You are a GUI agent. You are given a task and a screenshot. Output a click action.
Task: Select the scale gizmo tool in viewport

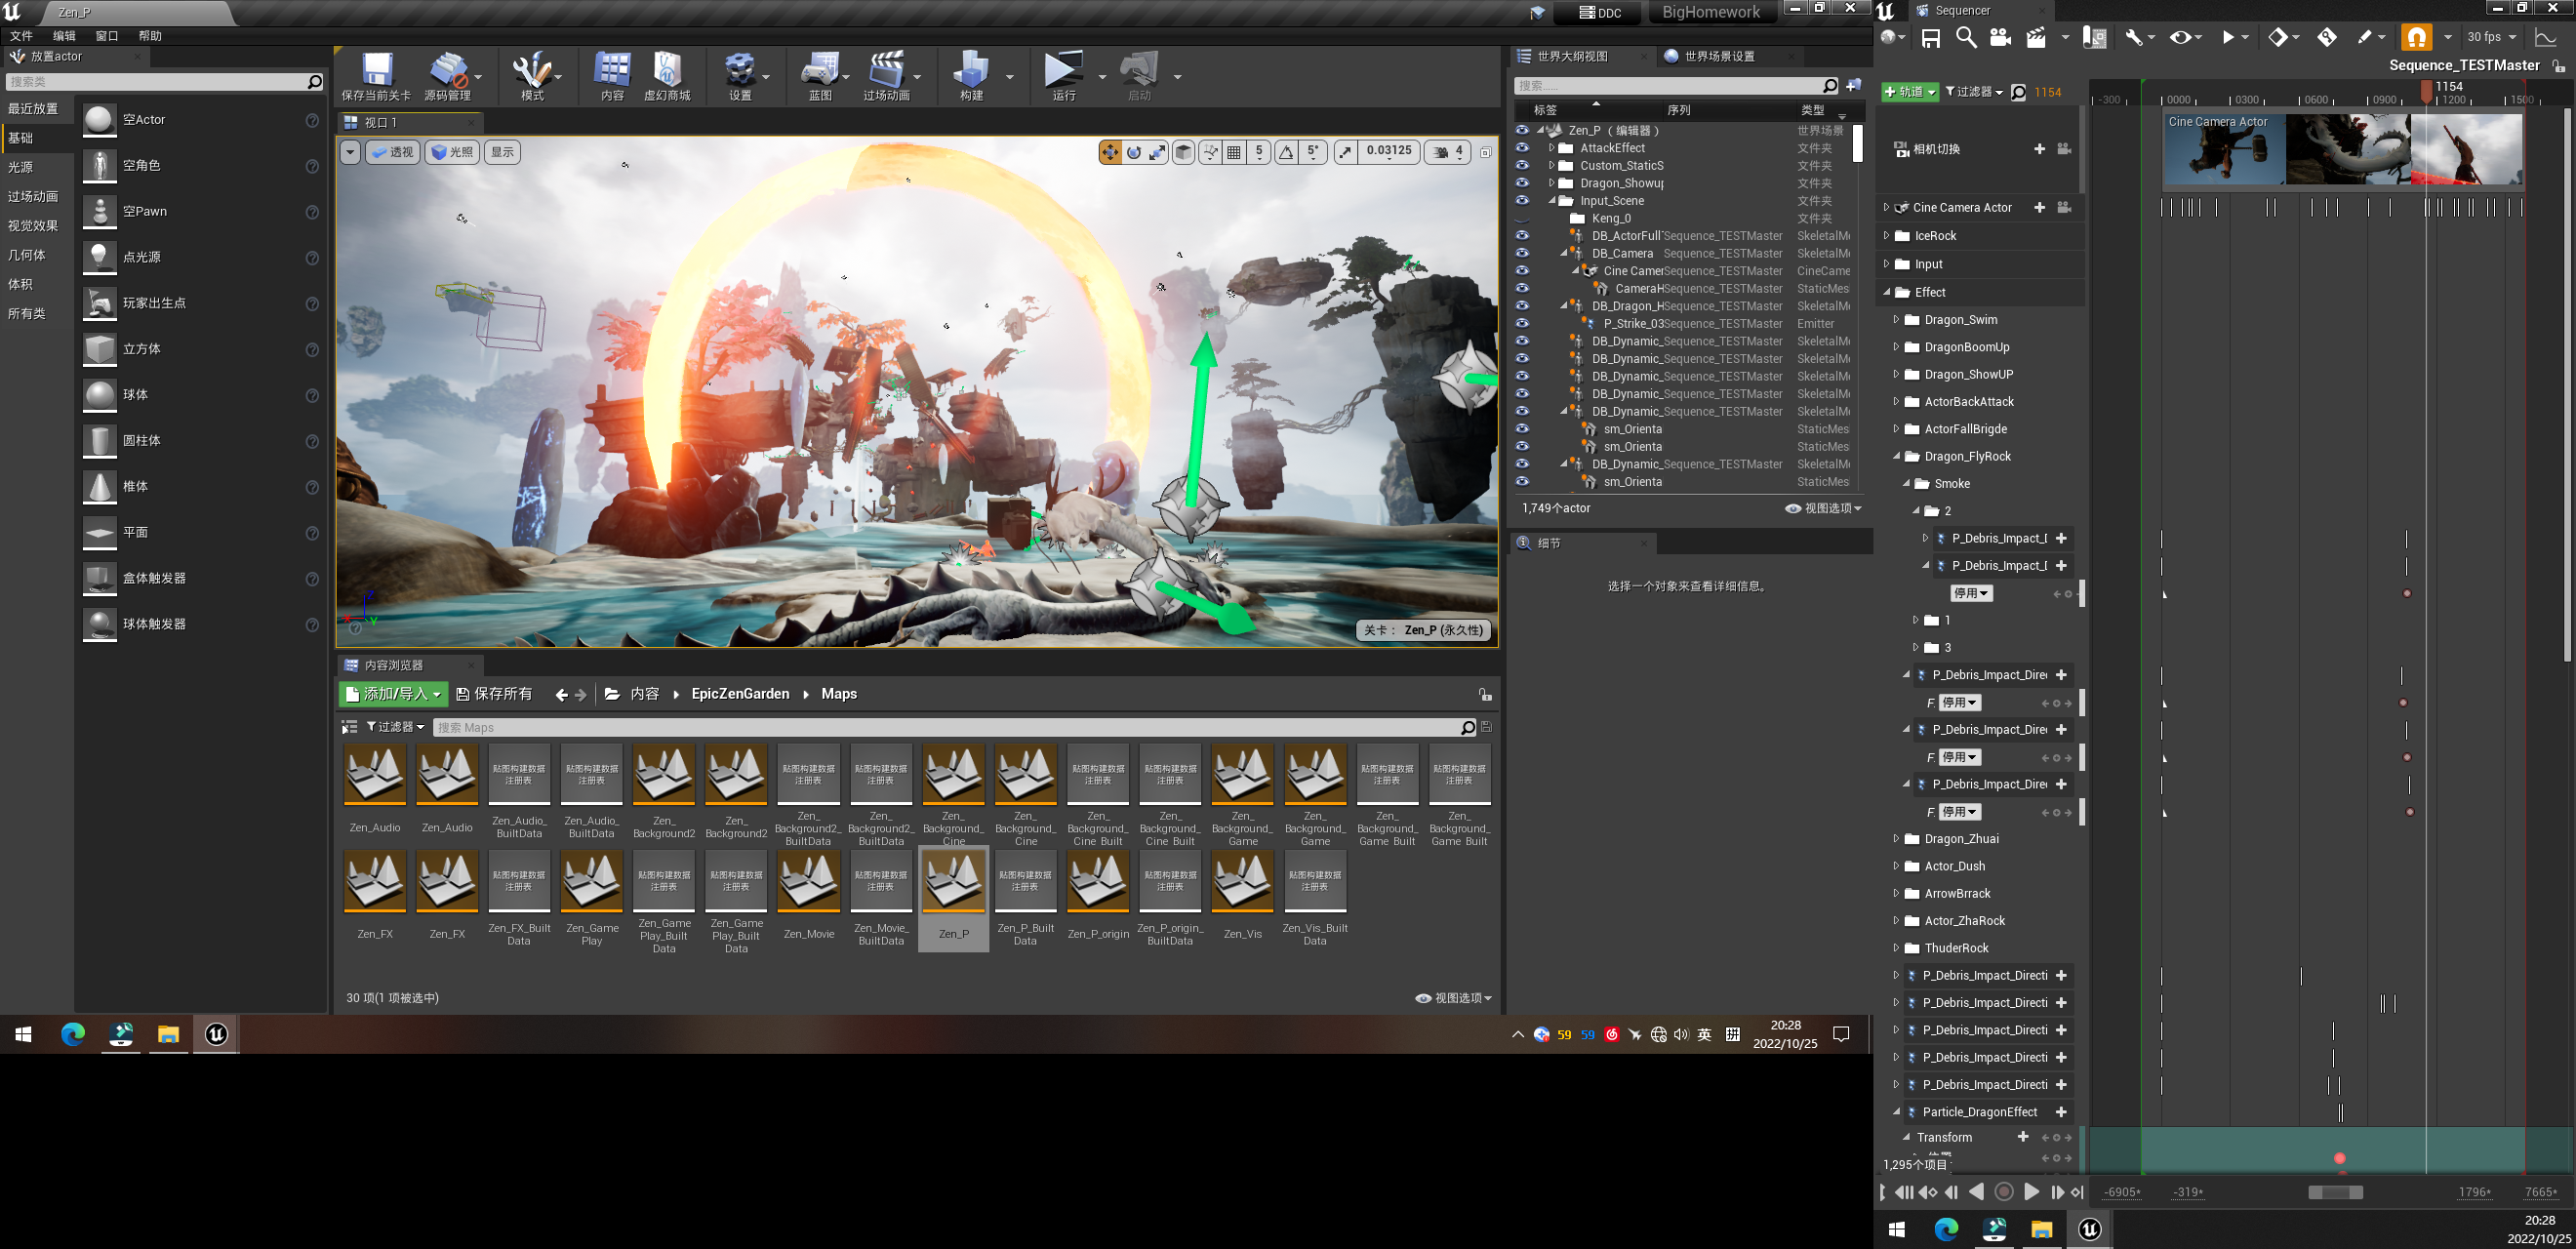click(1157, 152)
